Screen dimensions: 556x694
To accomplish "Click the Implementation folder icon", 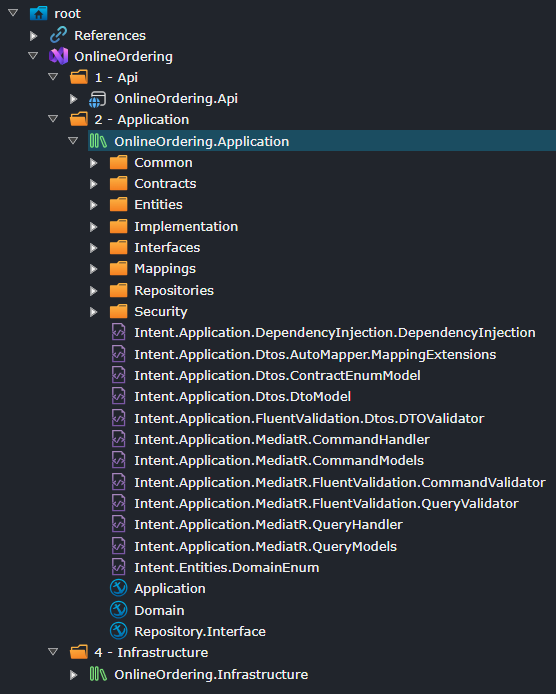I will pyautogui.click(x=119, y=226).
